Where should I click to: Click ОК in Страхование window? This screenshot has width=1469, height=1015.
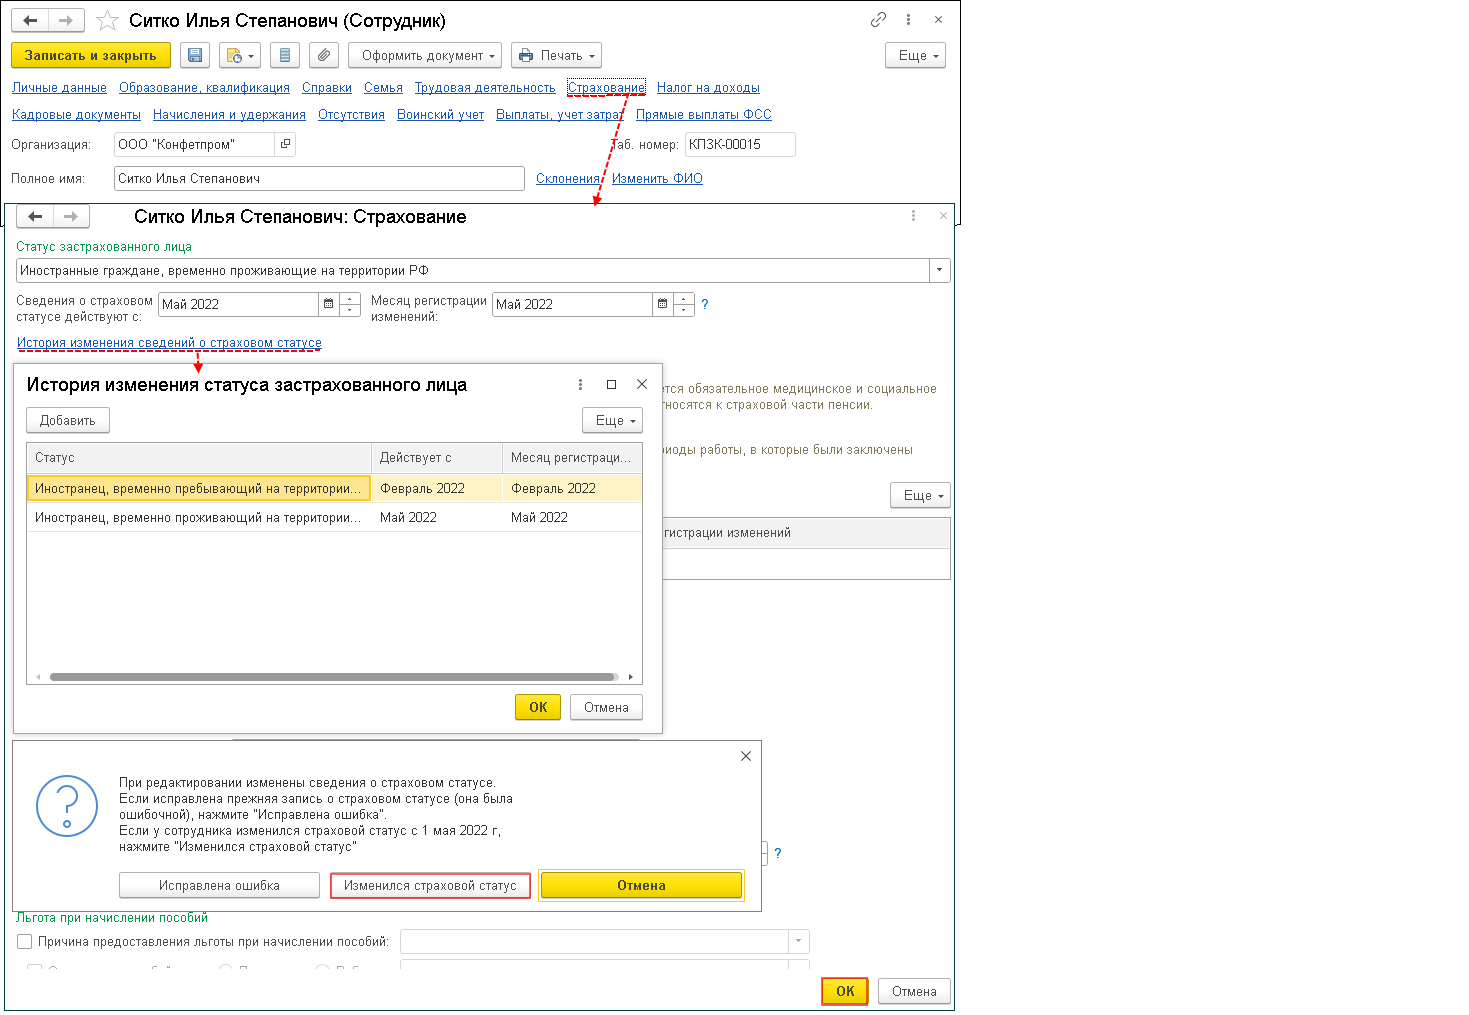(845, 991)
